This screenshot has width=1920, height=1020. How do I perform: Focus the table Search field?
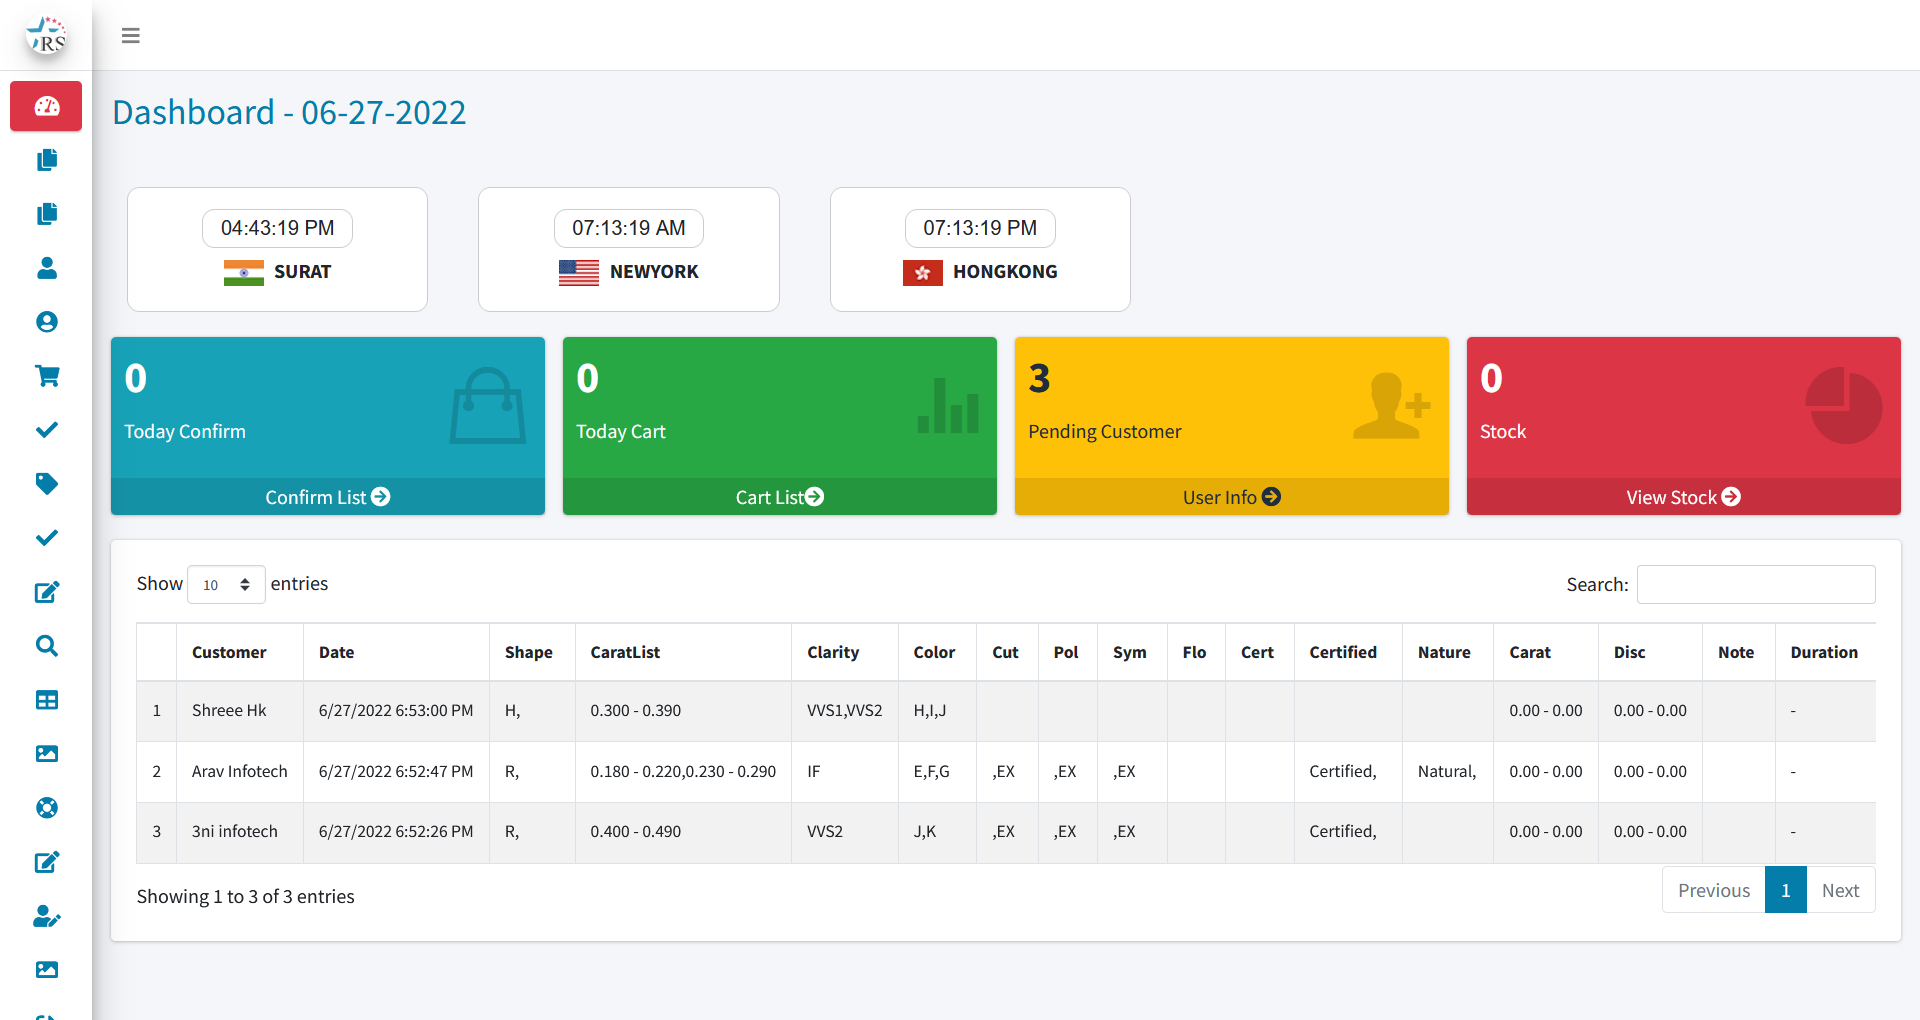pos(1756,585)
